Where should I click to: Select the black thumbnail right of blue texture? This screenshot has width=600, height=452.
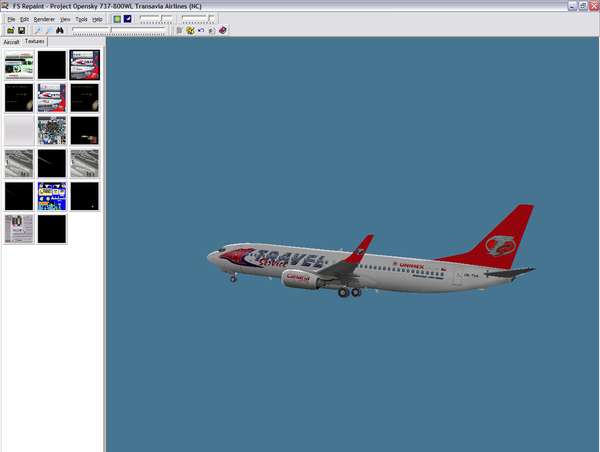click(x=85, y=196)
